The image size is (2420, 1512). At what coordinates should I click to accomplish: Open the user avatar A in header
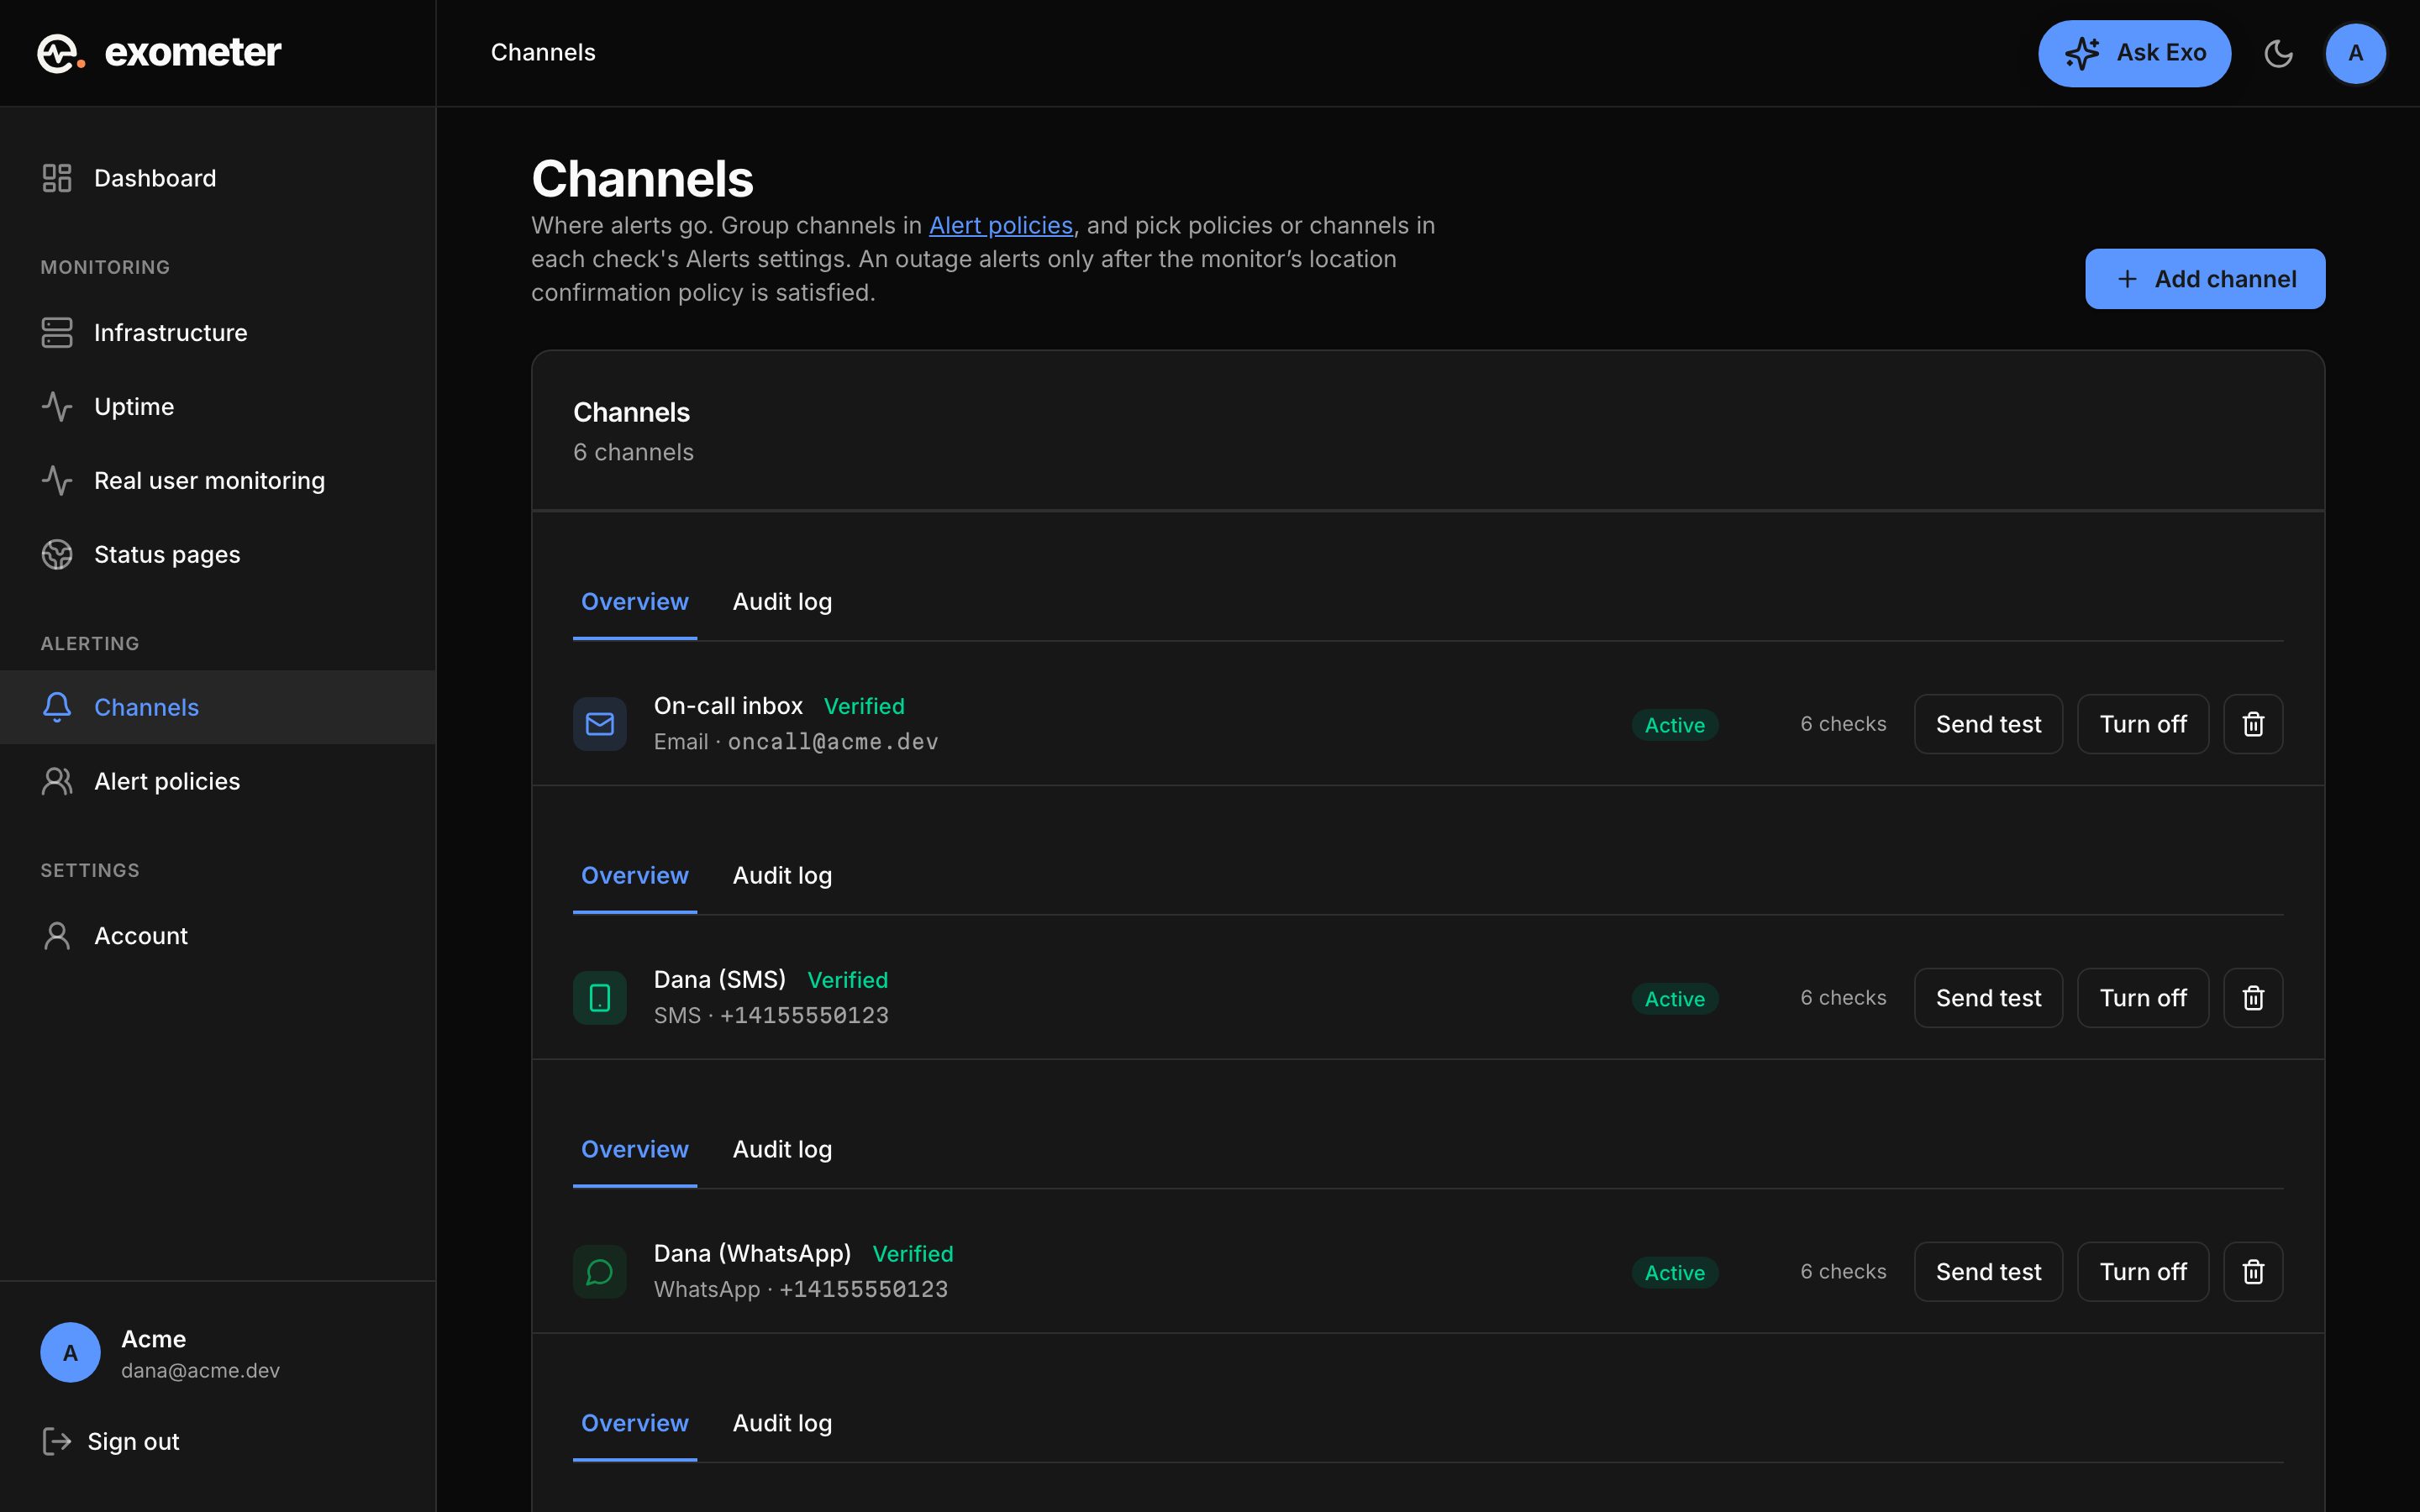(2355, 53)
